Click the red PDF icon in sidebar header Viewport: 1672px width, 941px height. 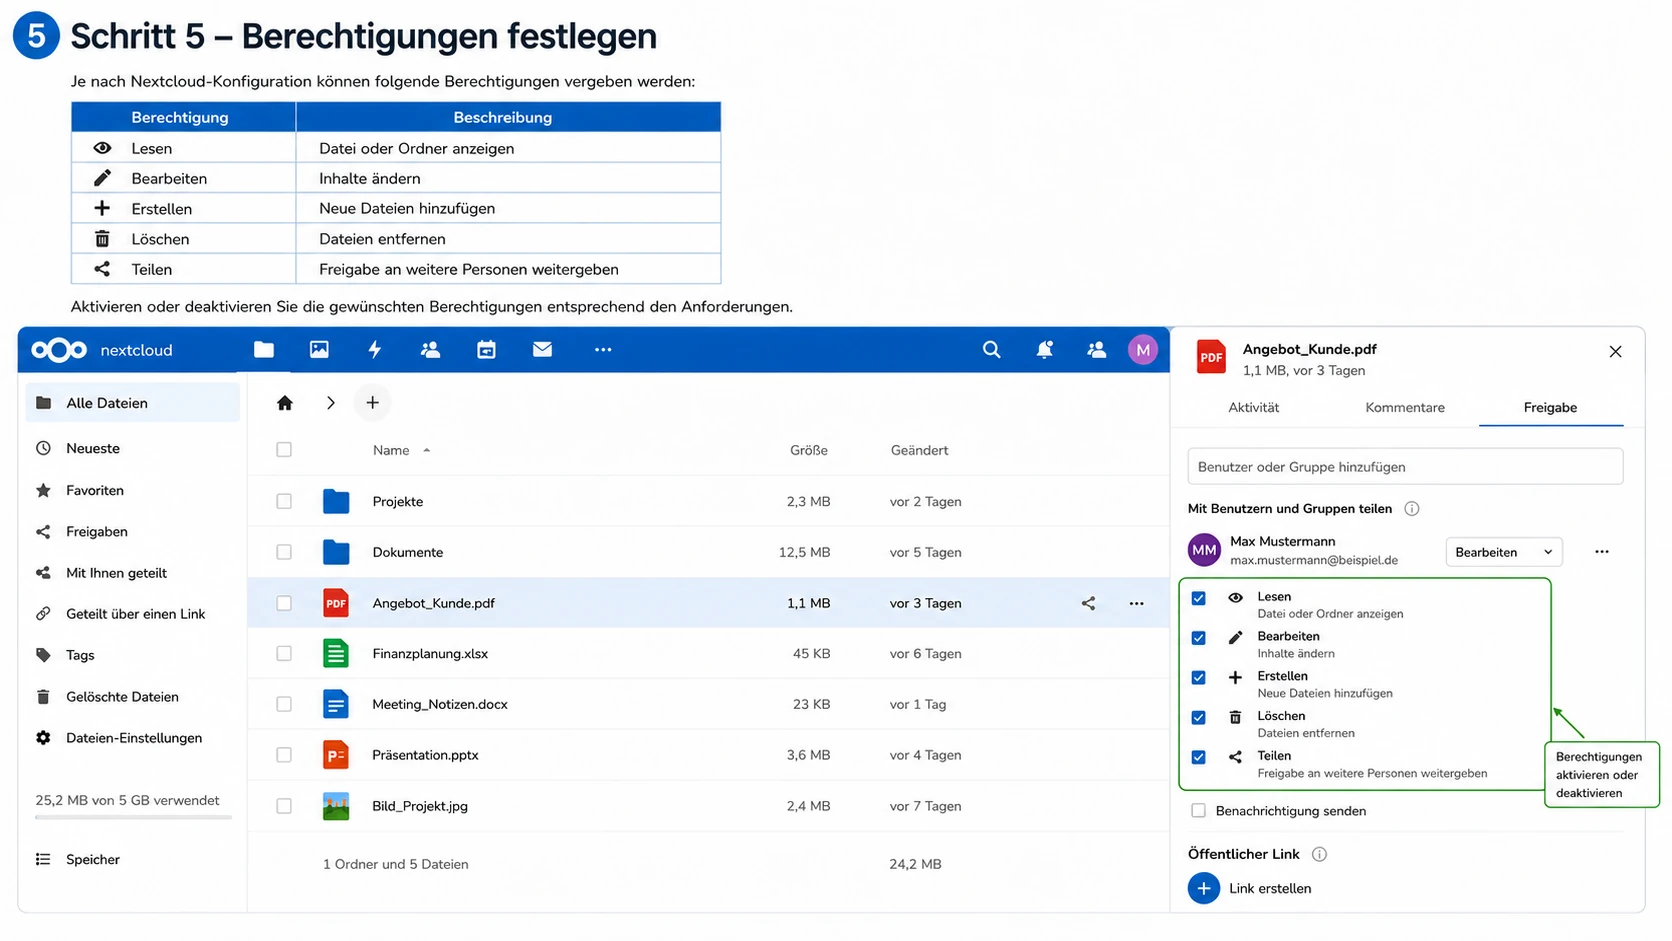coord(1211,357)
